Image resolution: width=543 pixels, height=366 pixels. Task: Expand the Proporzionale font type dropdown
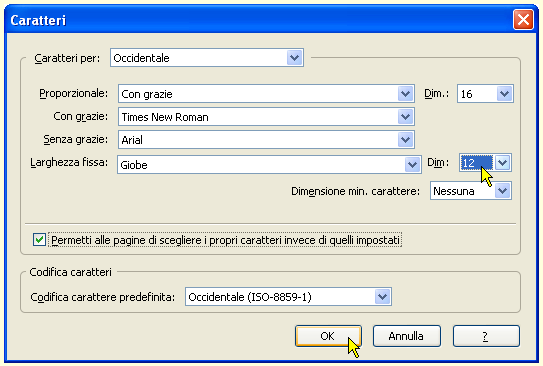266,93
